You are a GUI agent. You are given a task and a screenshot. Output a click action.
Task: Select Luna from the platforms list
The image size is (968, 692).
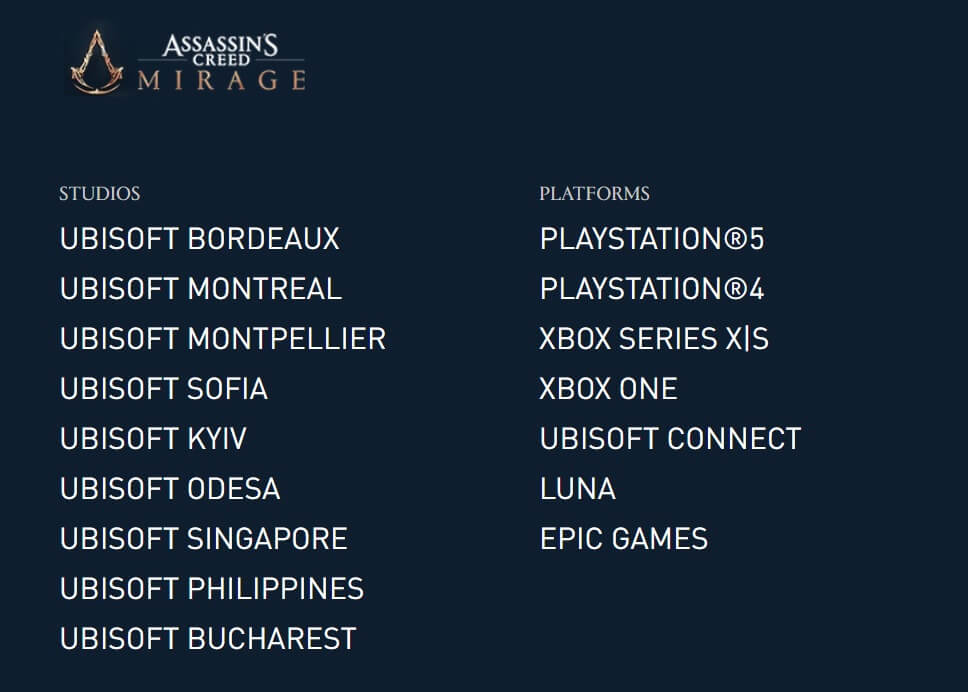tap(577, 489)
